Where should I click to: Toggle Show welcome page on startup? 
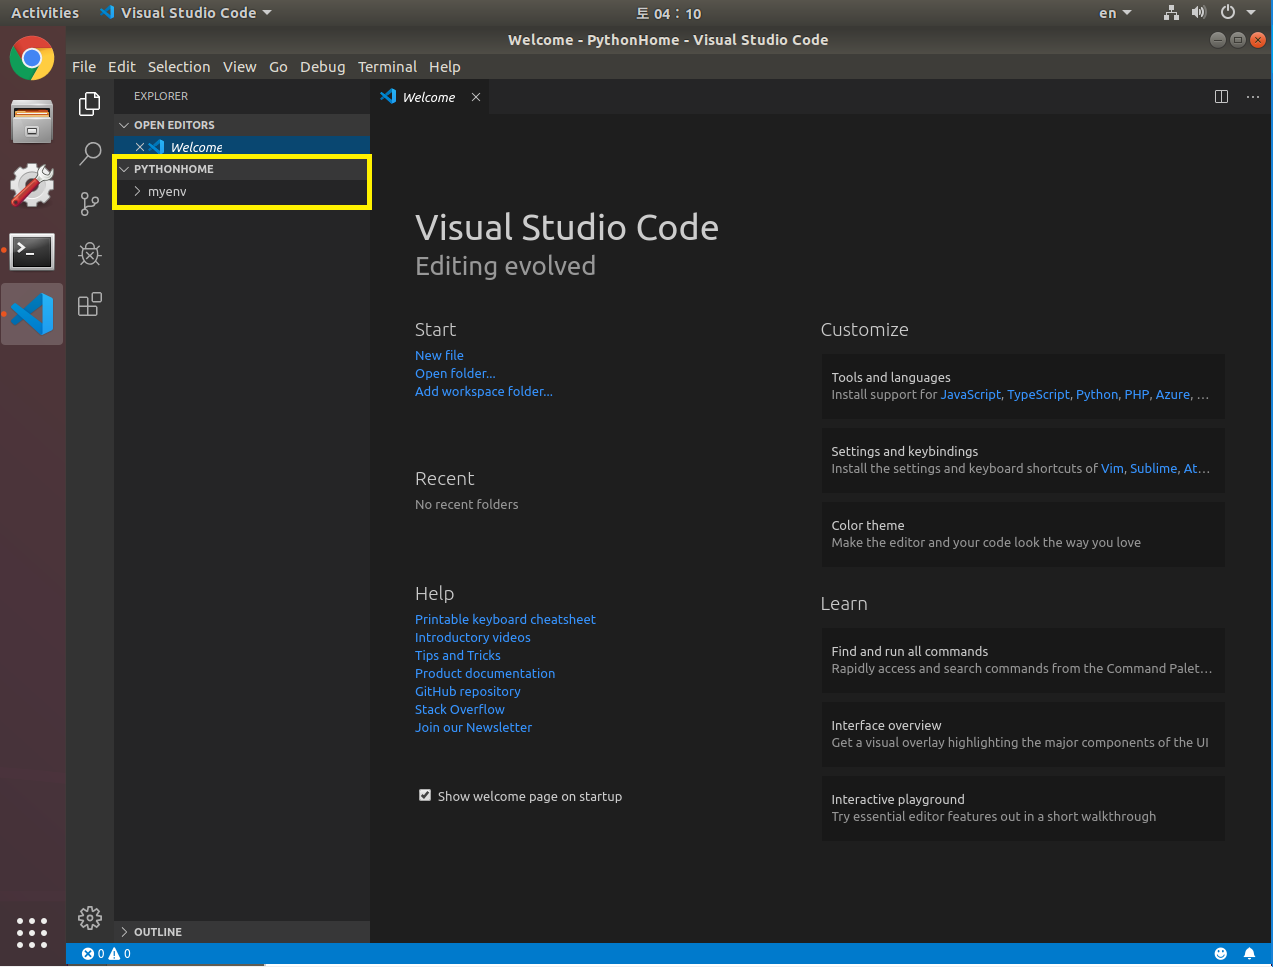pyautogui.click(x=425, y=796)
